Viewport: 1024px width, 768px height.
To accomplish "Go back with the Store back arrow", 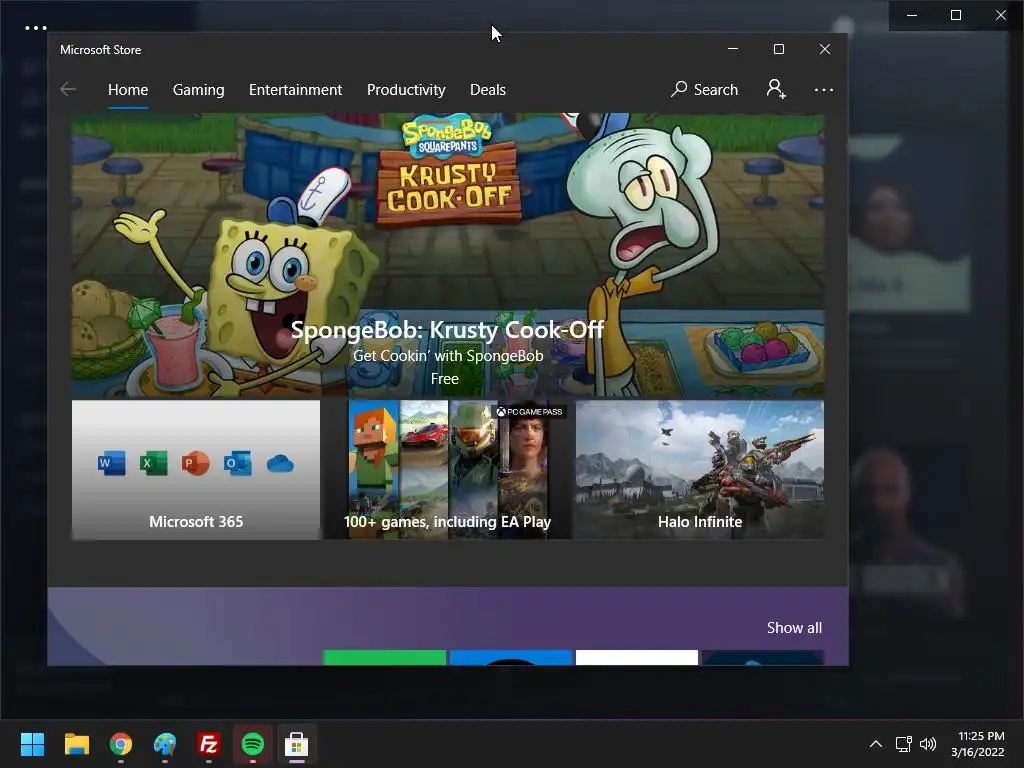I will [x=68, y=89].
